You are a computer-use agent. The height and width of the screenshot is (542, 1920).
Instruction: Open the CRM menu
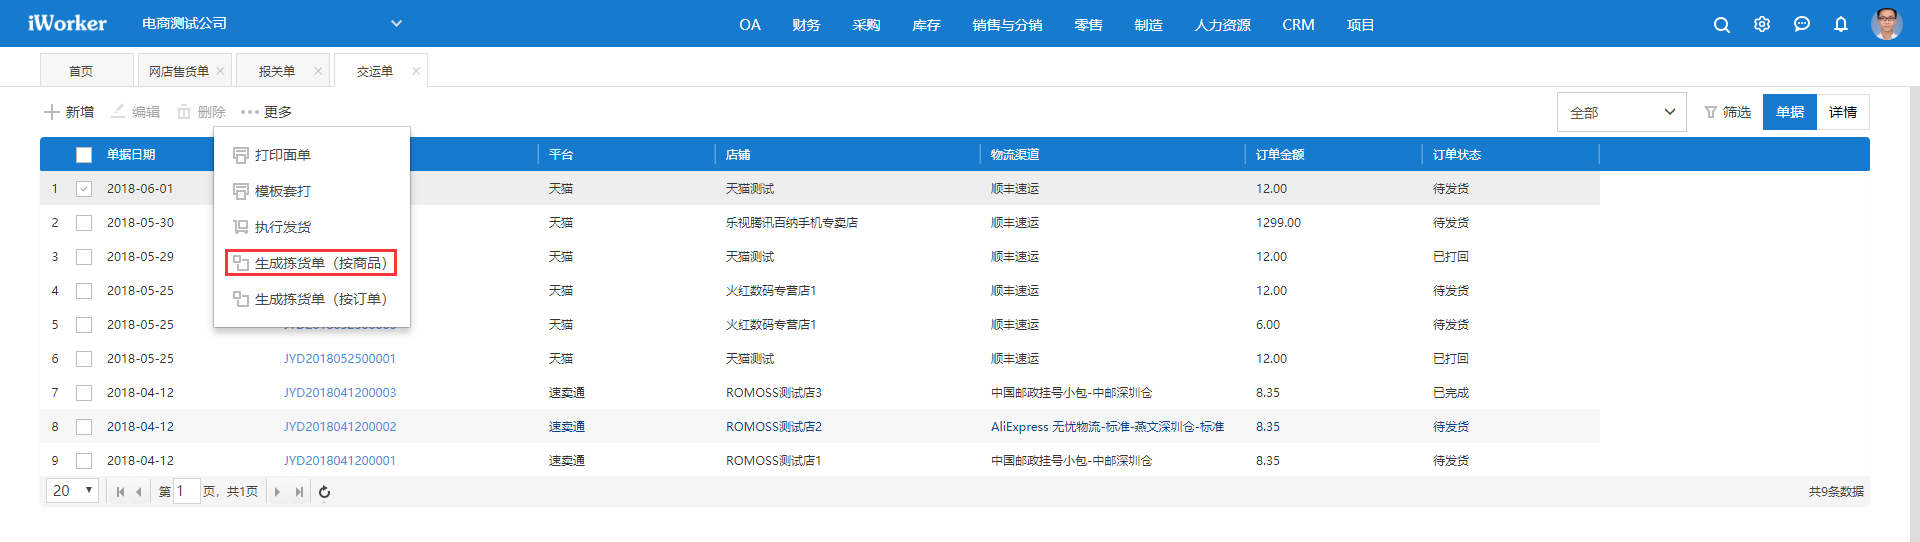click(1298, 24)
